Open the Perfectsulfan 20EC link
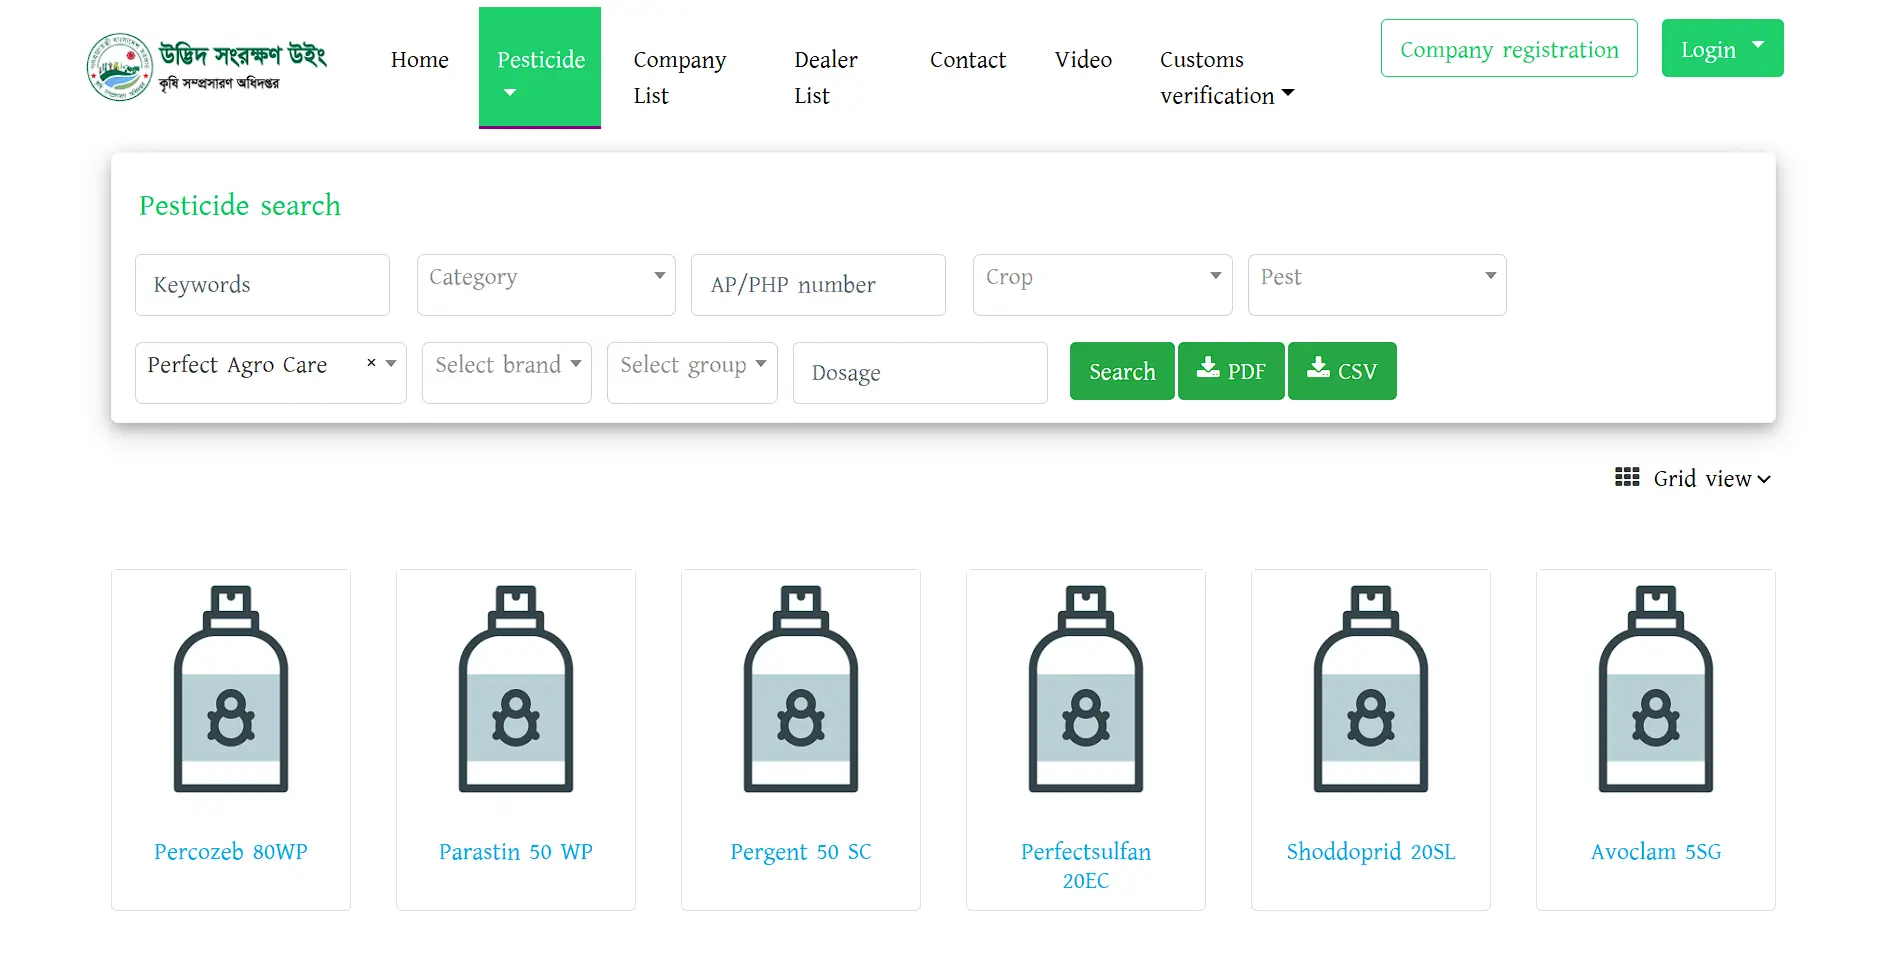 coord(1086,866)
